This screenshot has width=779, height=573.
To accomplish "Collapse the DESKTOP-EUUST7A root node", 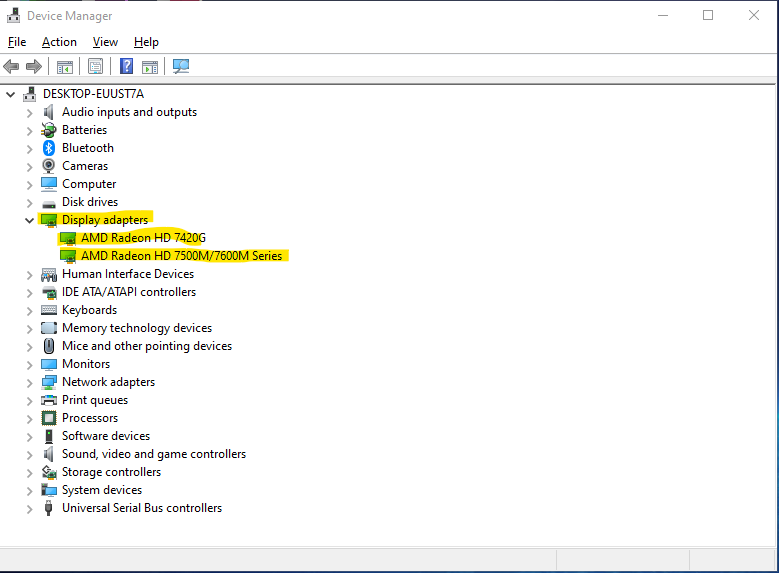I will (x=10, y=94).
